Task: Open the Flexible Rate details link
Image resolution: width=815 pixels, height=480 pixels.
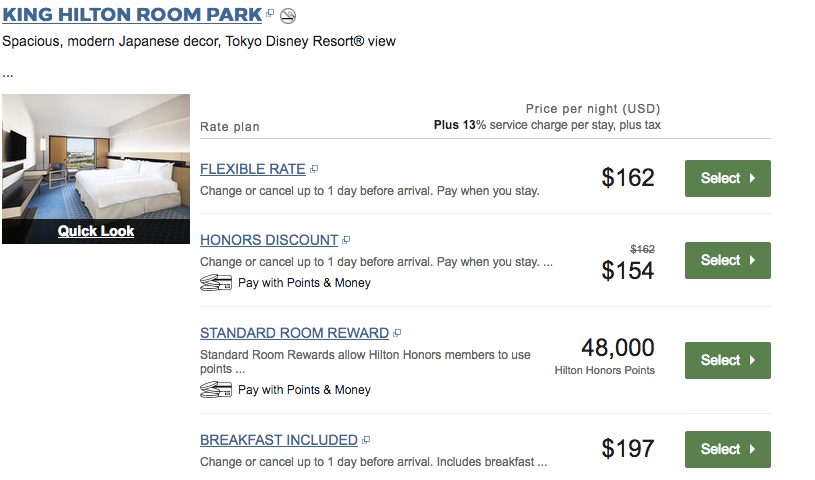Action: 252,169
